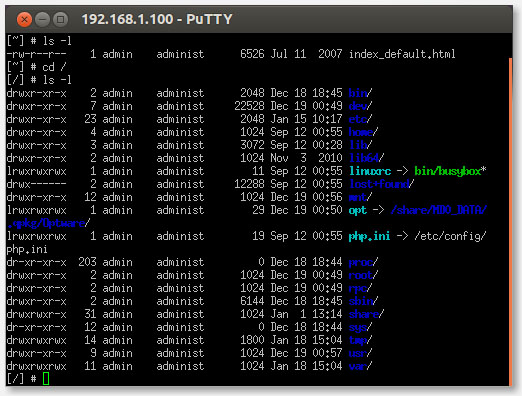522x396 pixels.
Task: Click the timestamp 'Jan 1 13:14'
Action: point(306,314)
